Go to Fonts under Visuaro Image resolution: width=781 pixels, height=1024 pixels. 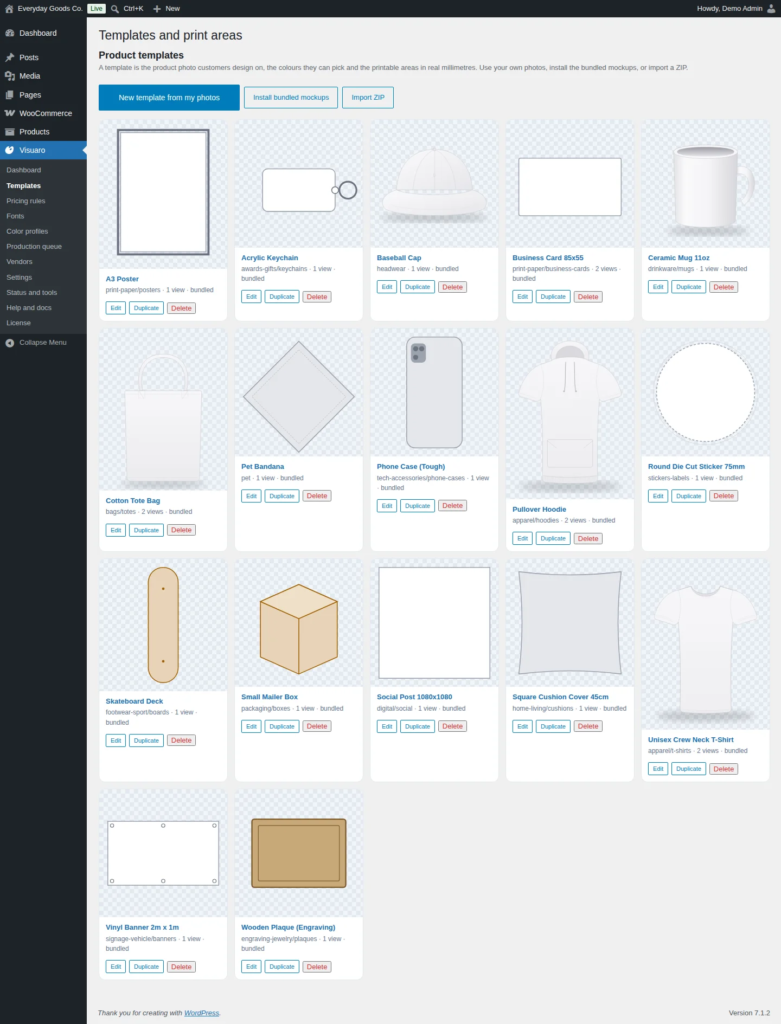15,216
